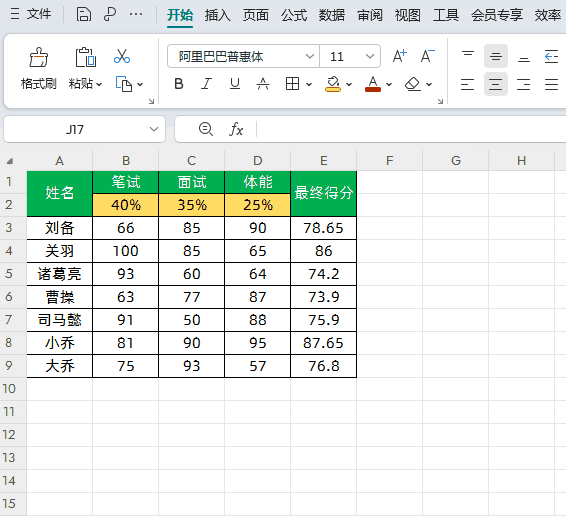The width and height of the screenshot is (566, 516).
Task: Expand the fill color dropdown arrow
Action: pyautogui.click(x=349, y=84)
